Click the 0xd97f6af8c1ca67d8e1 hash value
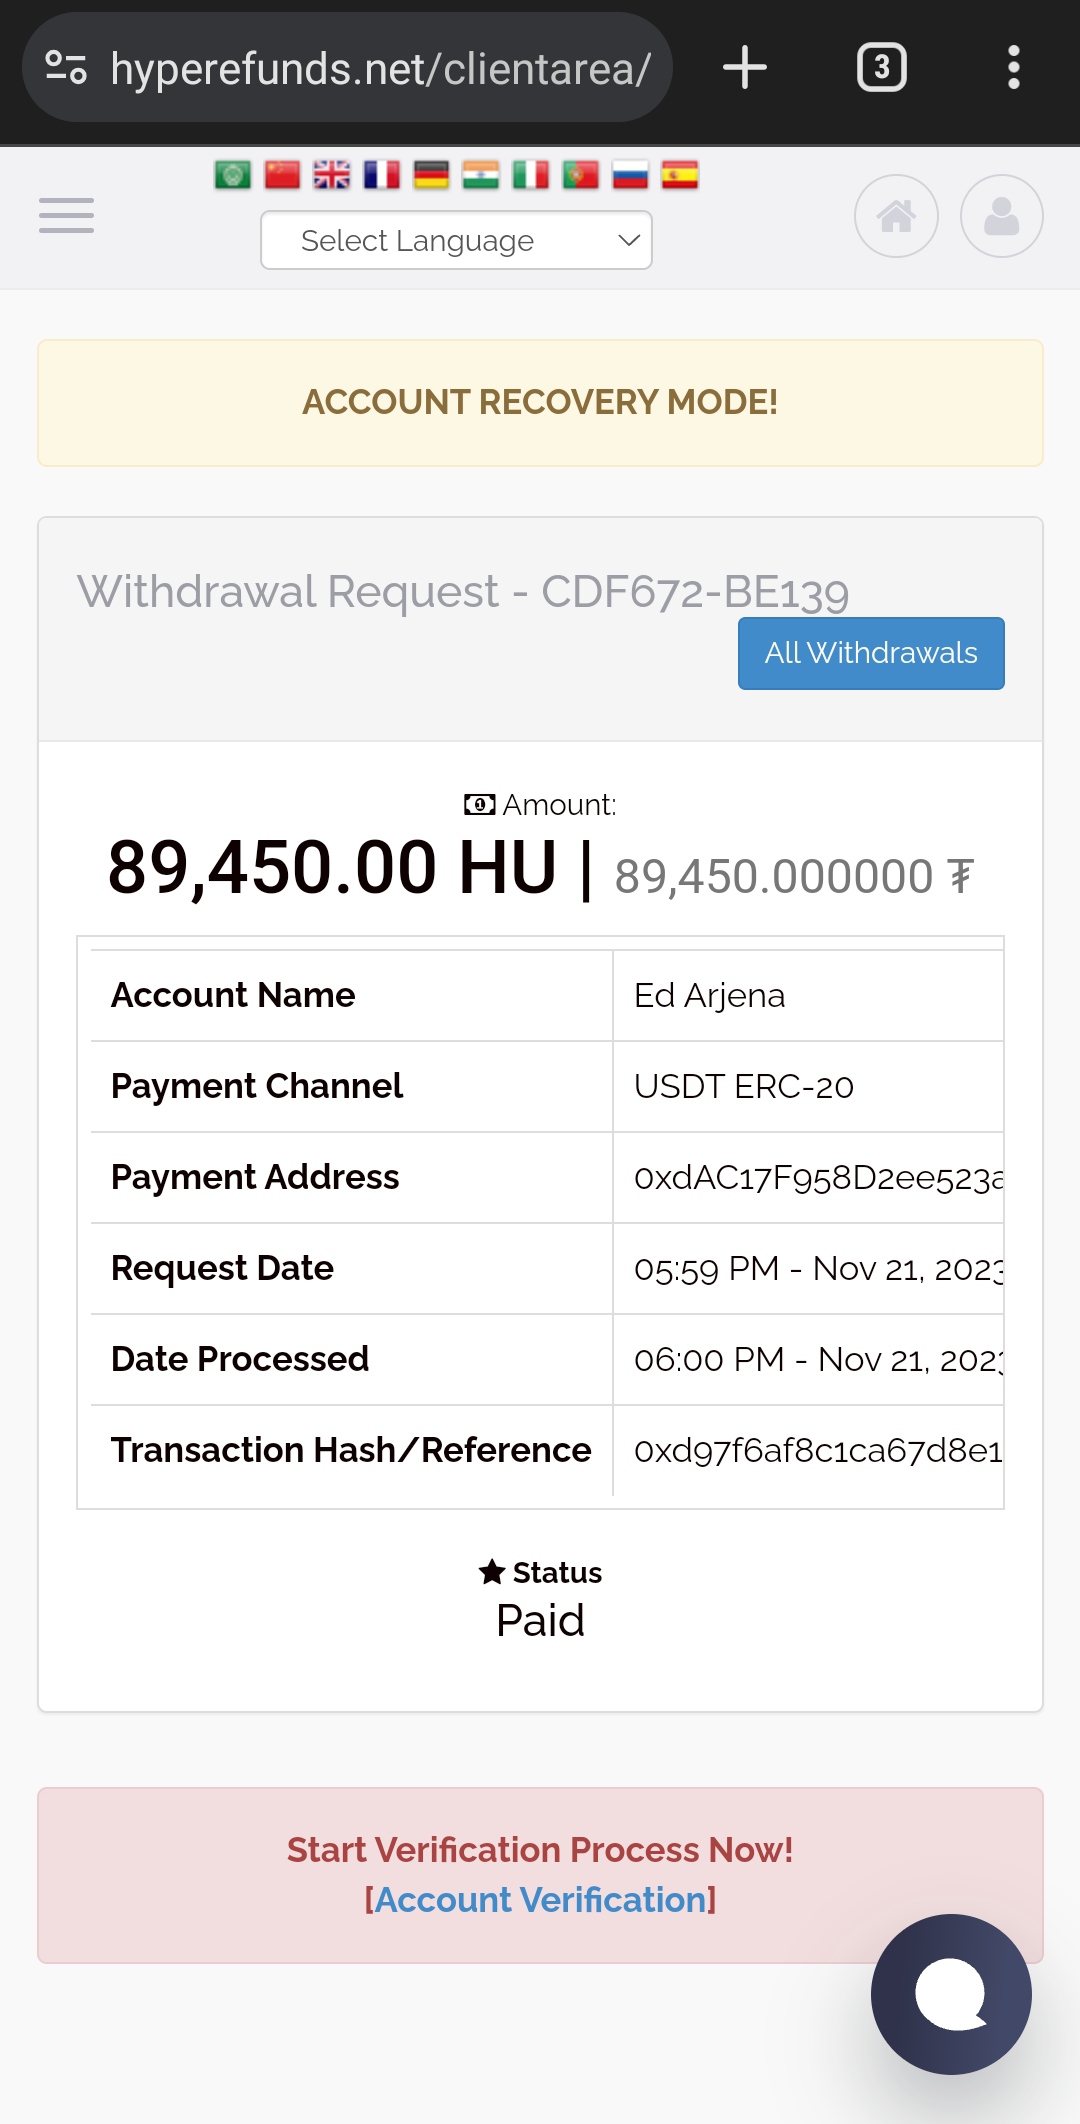The height and width of the screenshot is (2124, 1080). coord(818,1451)
